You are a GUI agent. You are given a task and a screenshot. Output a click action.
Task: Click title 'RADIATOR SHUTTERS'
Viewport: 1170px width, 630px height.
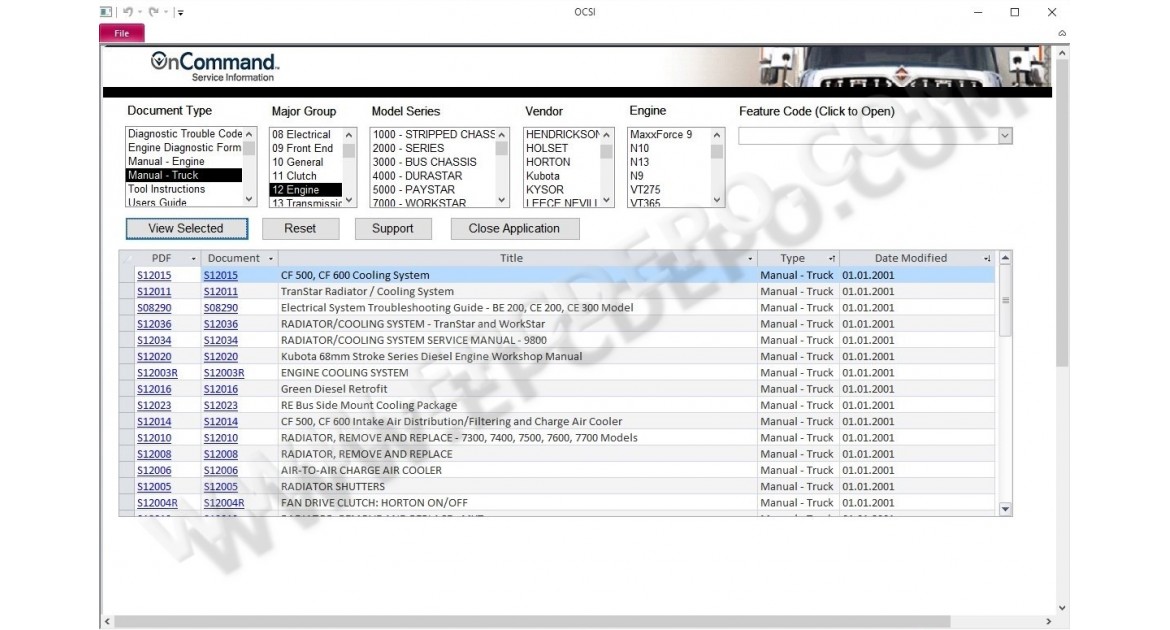333,487
